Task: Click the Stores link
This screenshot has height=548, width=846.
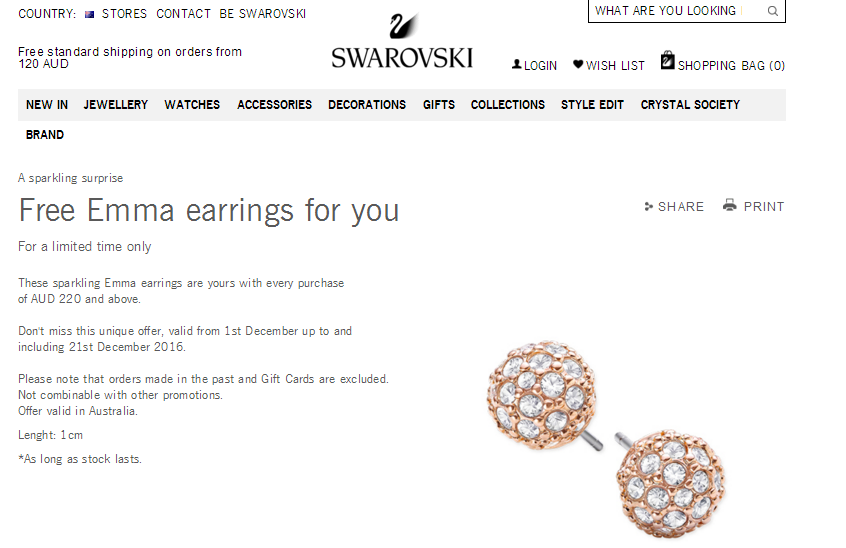Action: coord(124,14)
